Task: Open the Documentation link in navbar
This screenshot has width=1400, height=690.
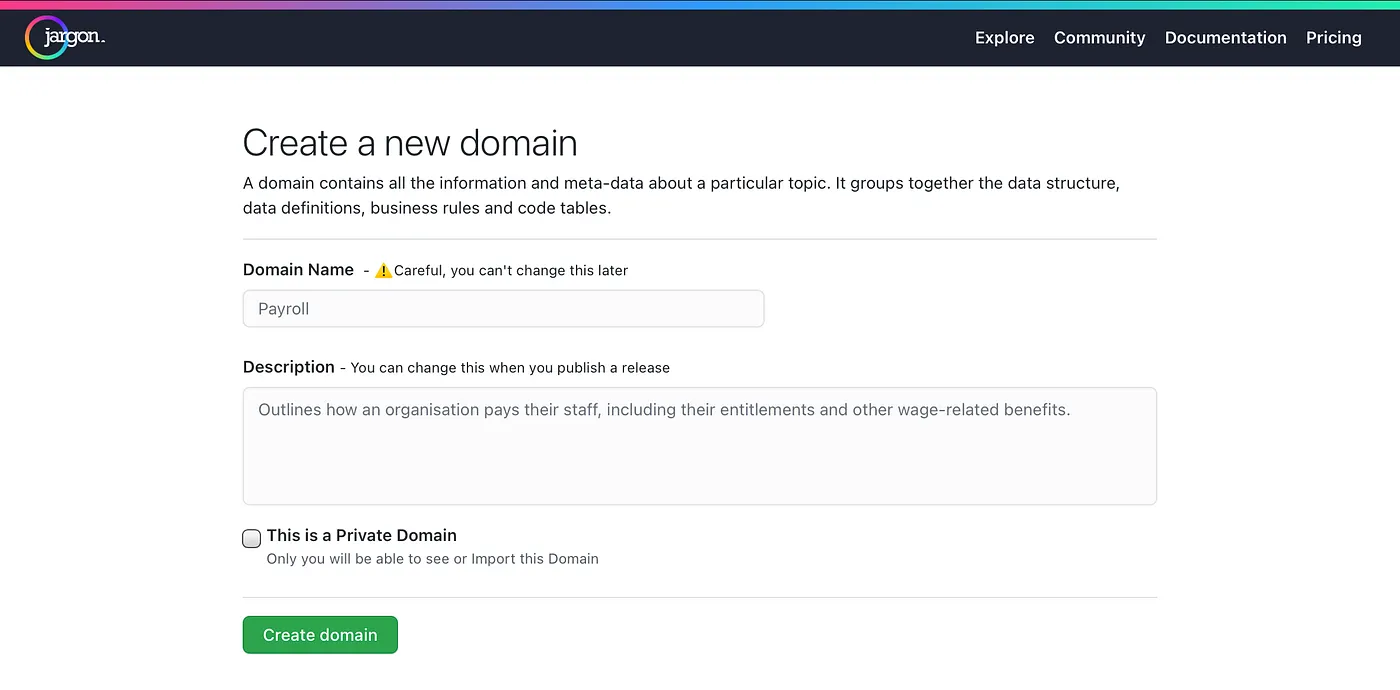Action: click(1225, 38)
